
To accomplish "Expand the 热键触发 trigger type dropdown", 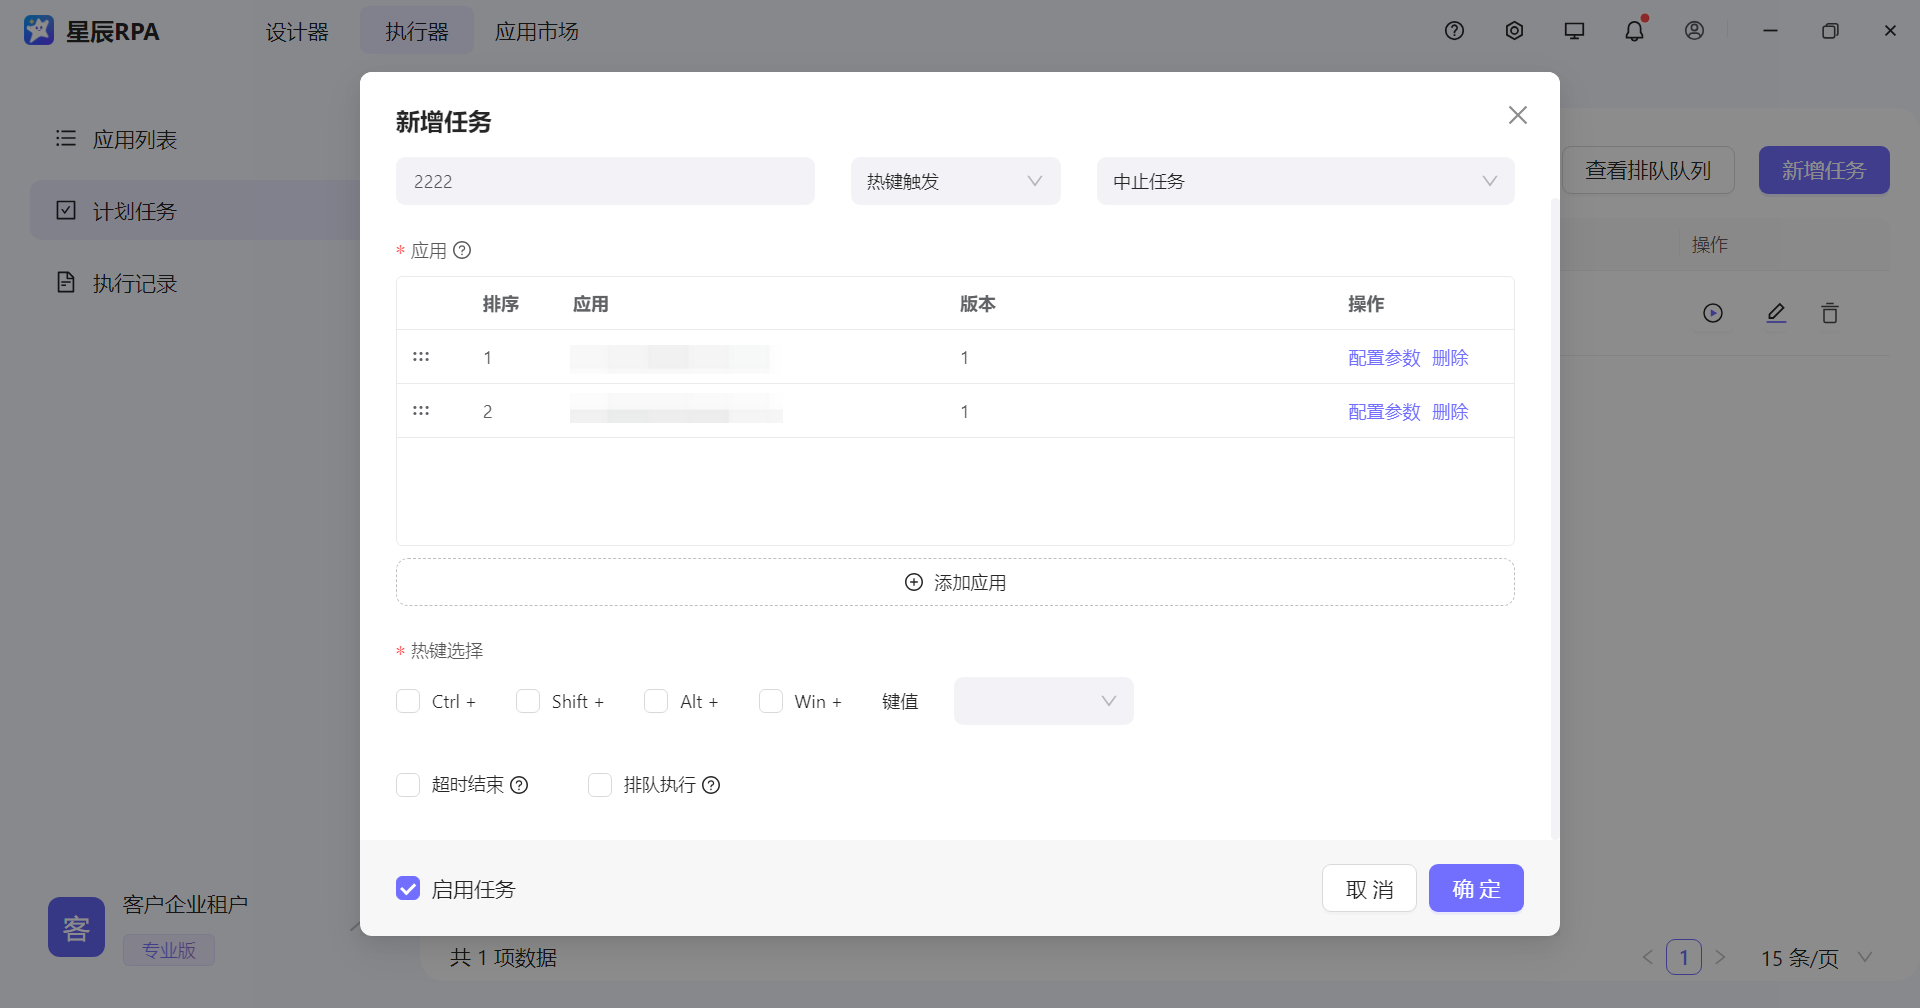I will pos(955,181).
